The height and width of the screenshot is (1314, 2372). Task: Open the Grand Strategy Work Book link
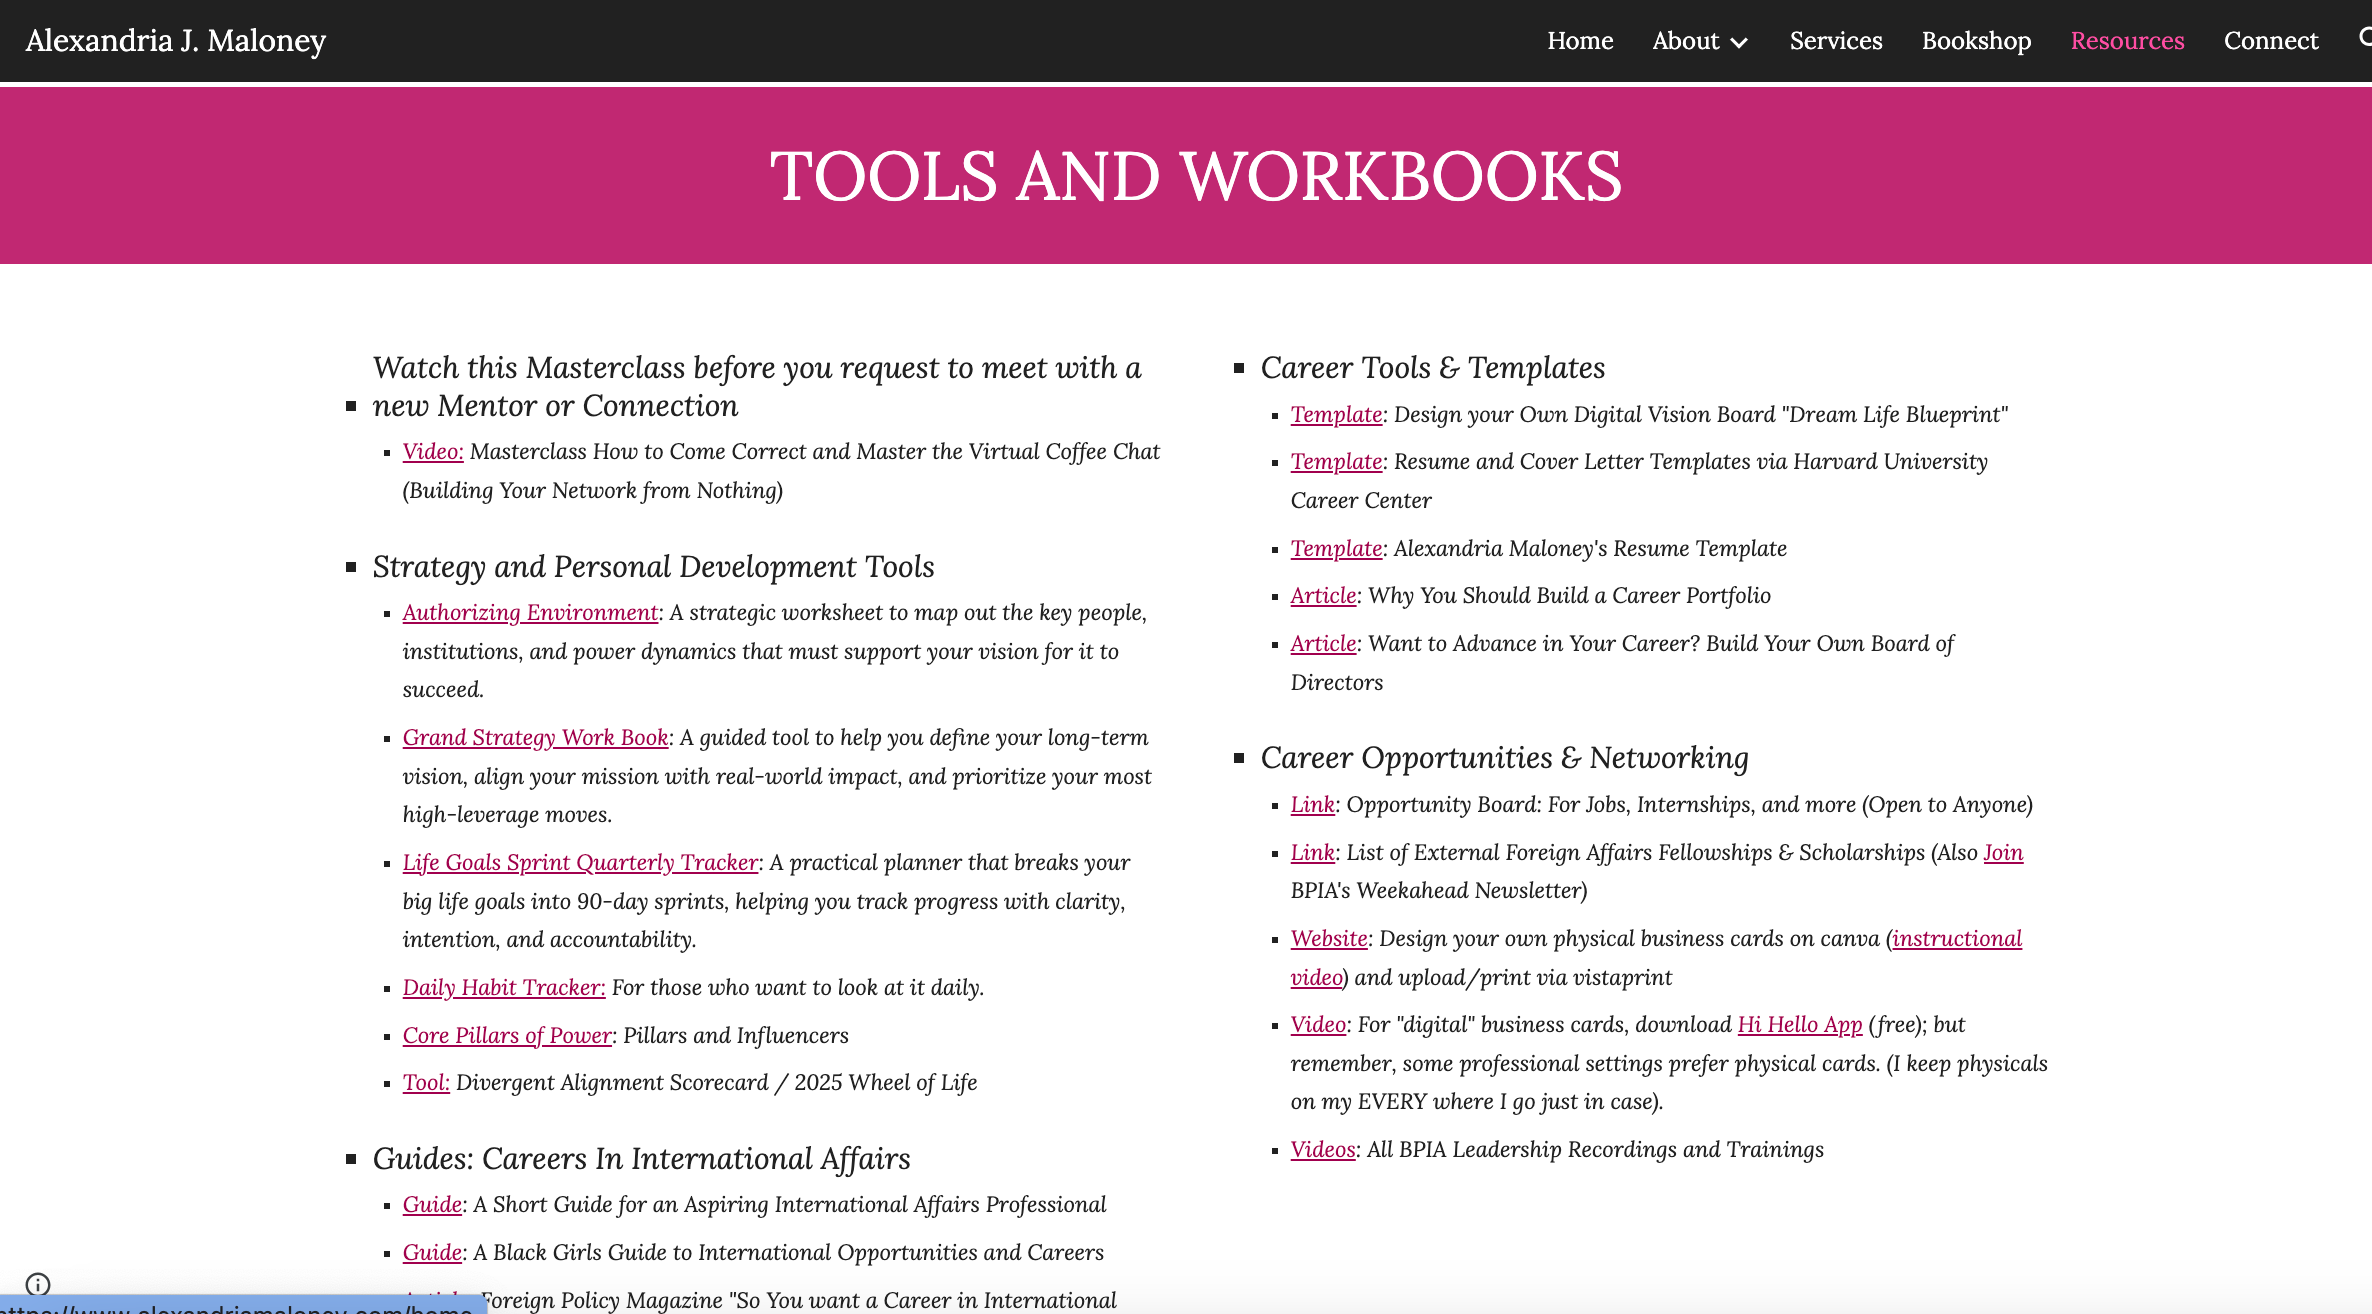coord(535,738)
